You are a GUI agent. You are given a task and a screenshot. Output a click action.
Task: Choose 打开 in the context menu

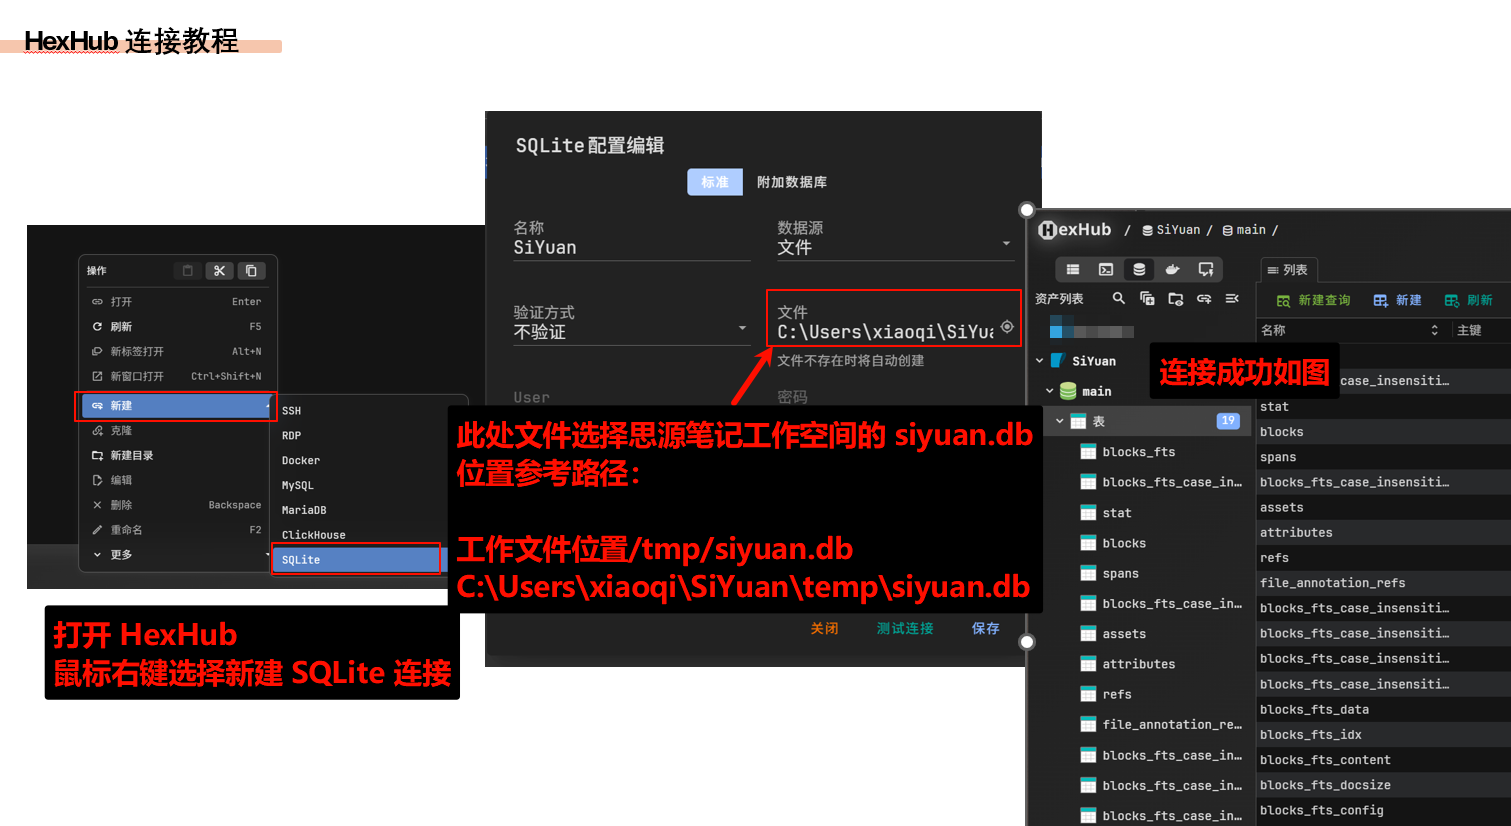point(177,302)
